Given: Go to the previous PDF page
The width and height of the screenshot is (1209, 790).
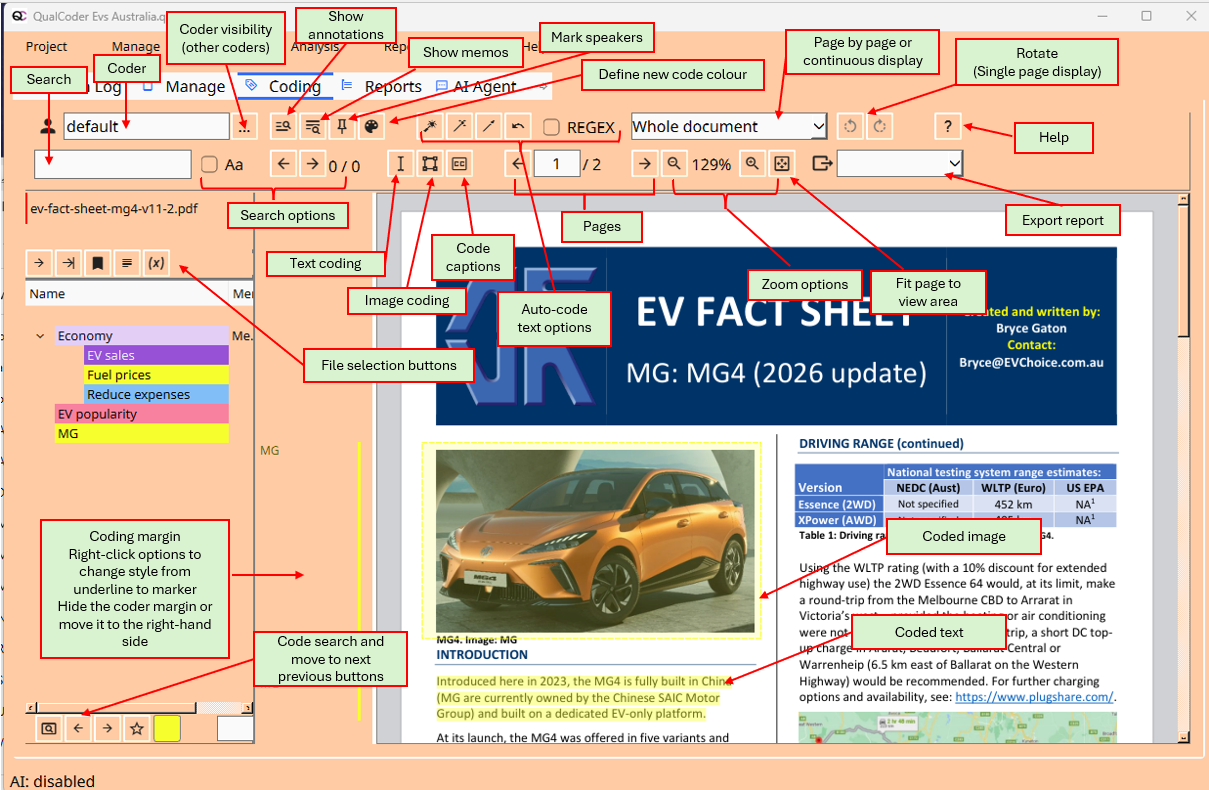Looking at the screenshot, I should pos(517,164).
